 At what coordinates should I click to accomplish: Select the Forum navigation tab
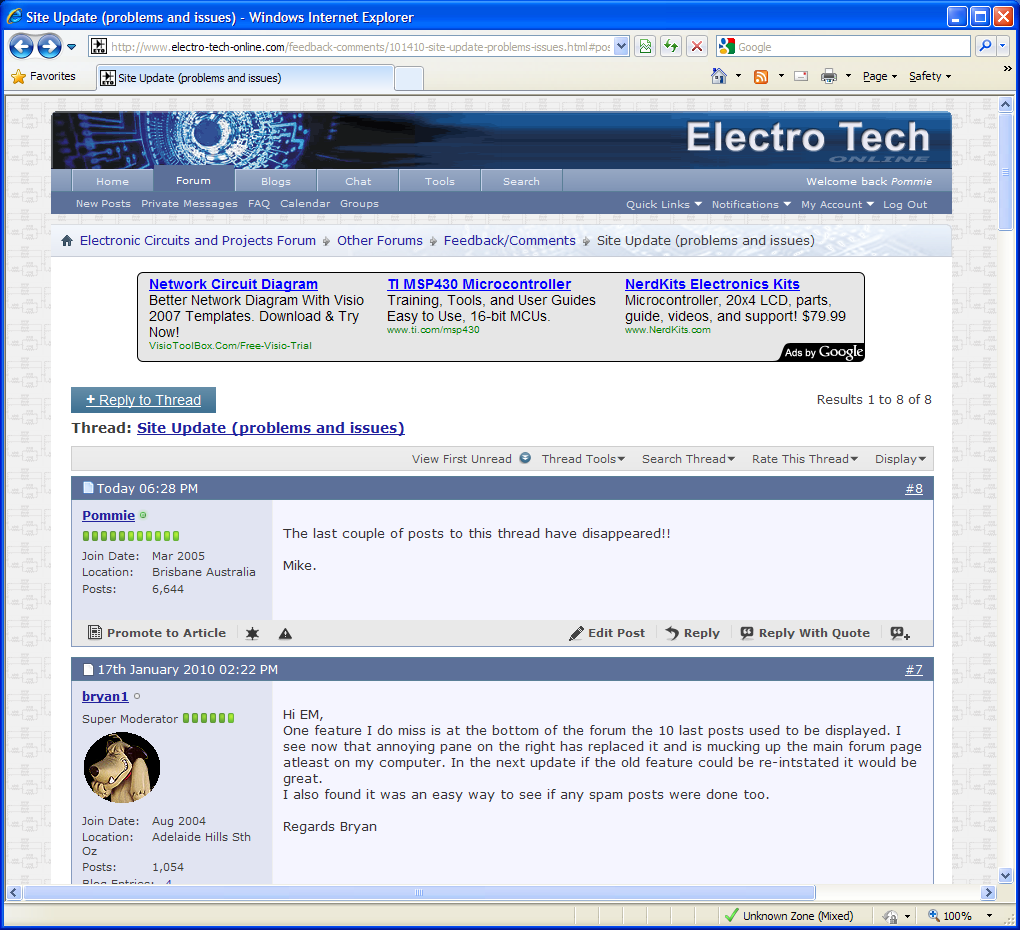pyautogui.click(x=193, y=179)
